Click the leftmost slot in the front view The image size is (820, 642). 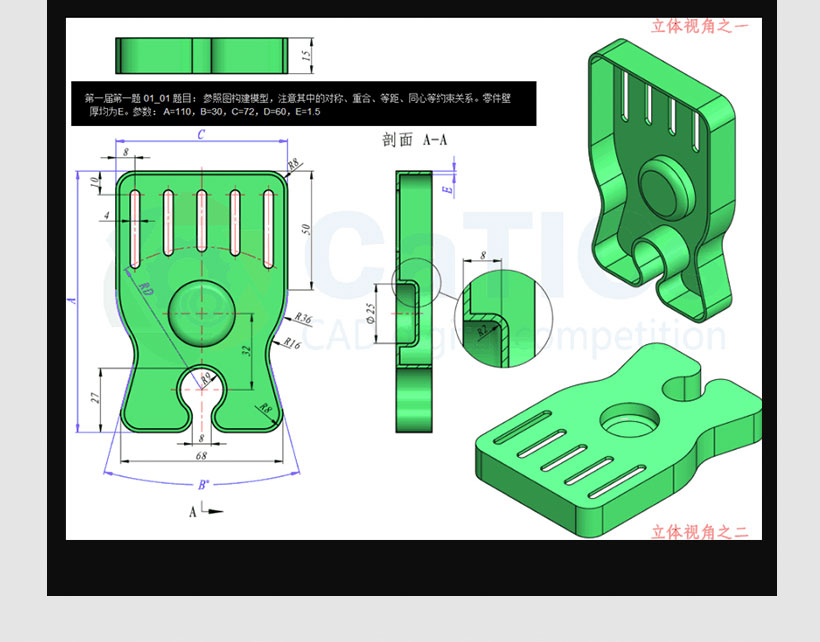(x=133, y=227)
